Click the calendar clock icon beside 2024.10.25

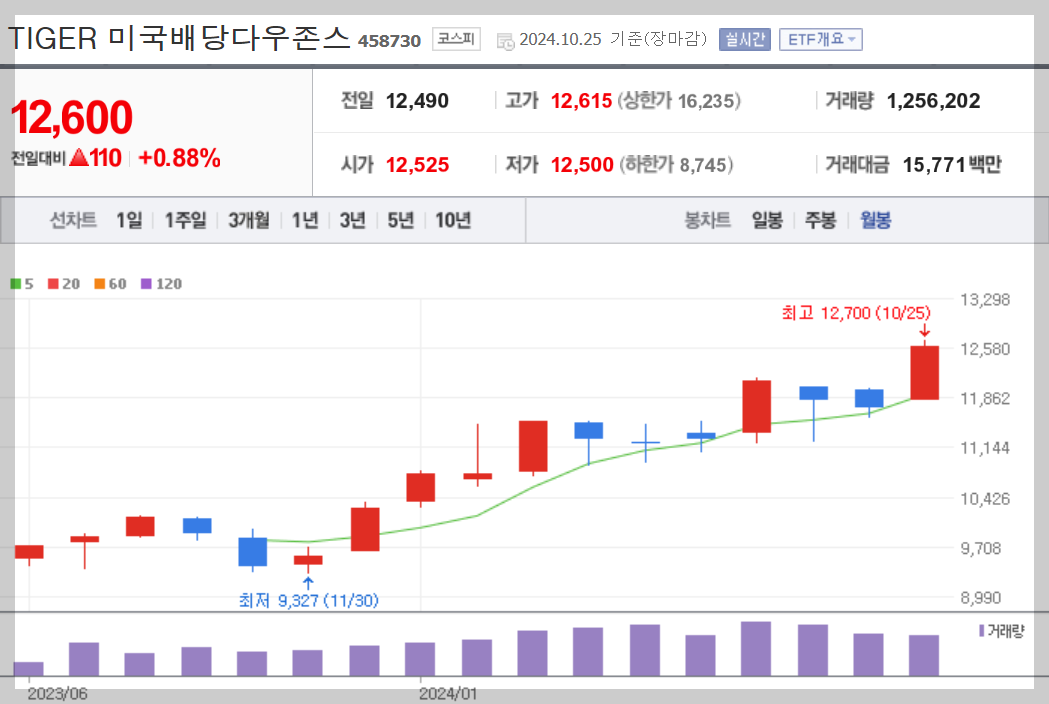click(505, 41)
